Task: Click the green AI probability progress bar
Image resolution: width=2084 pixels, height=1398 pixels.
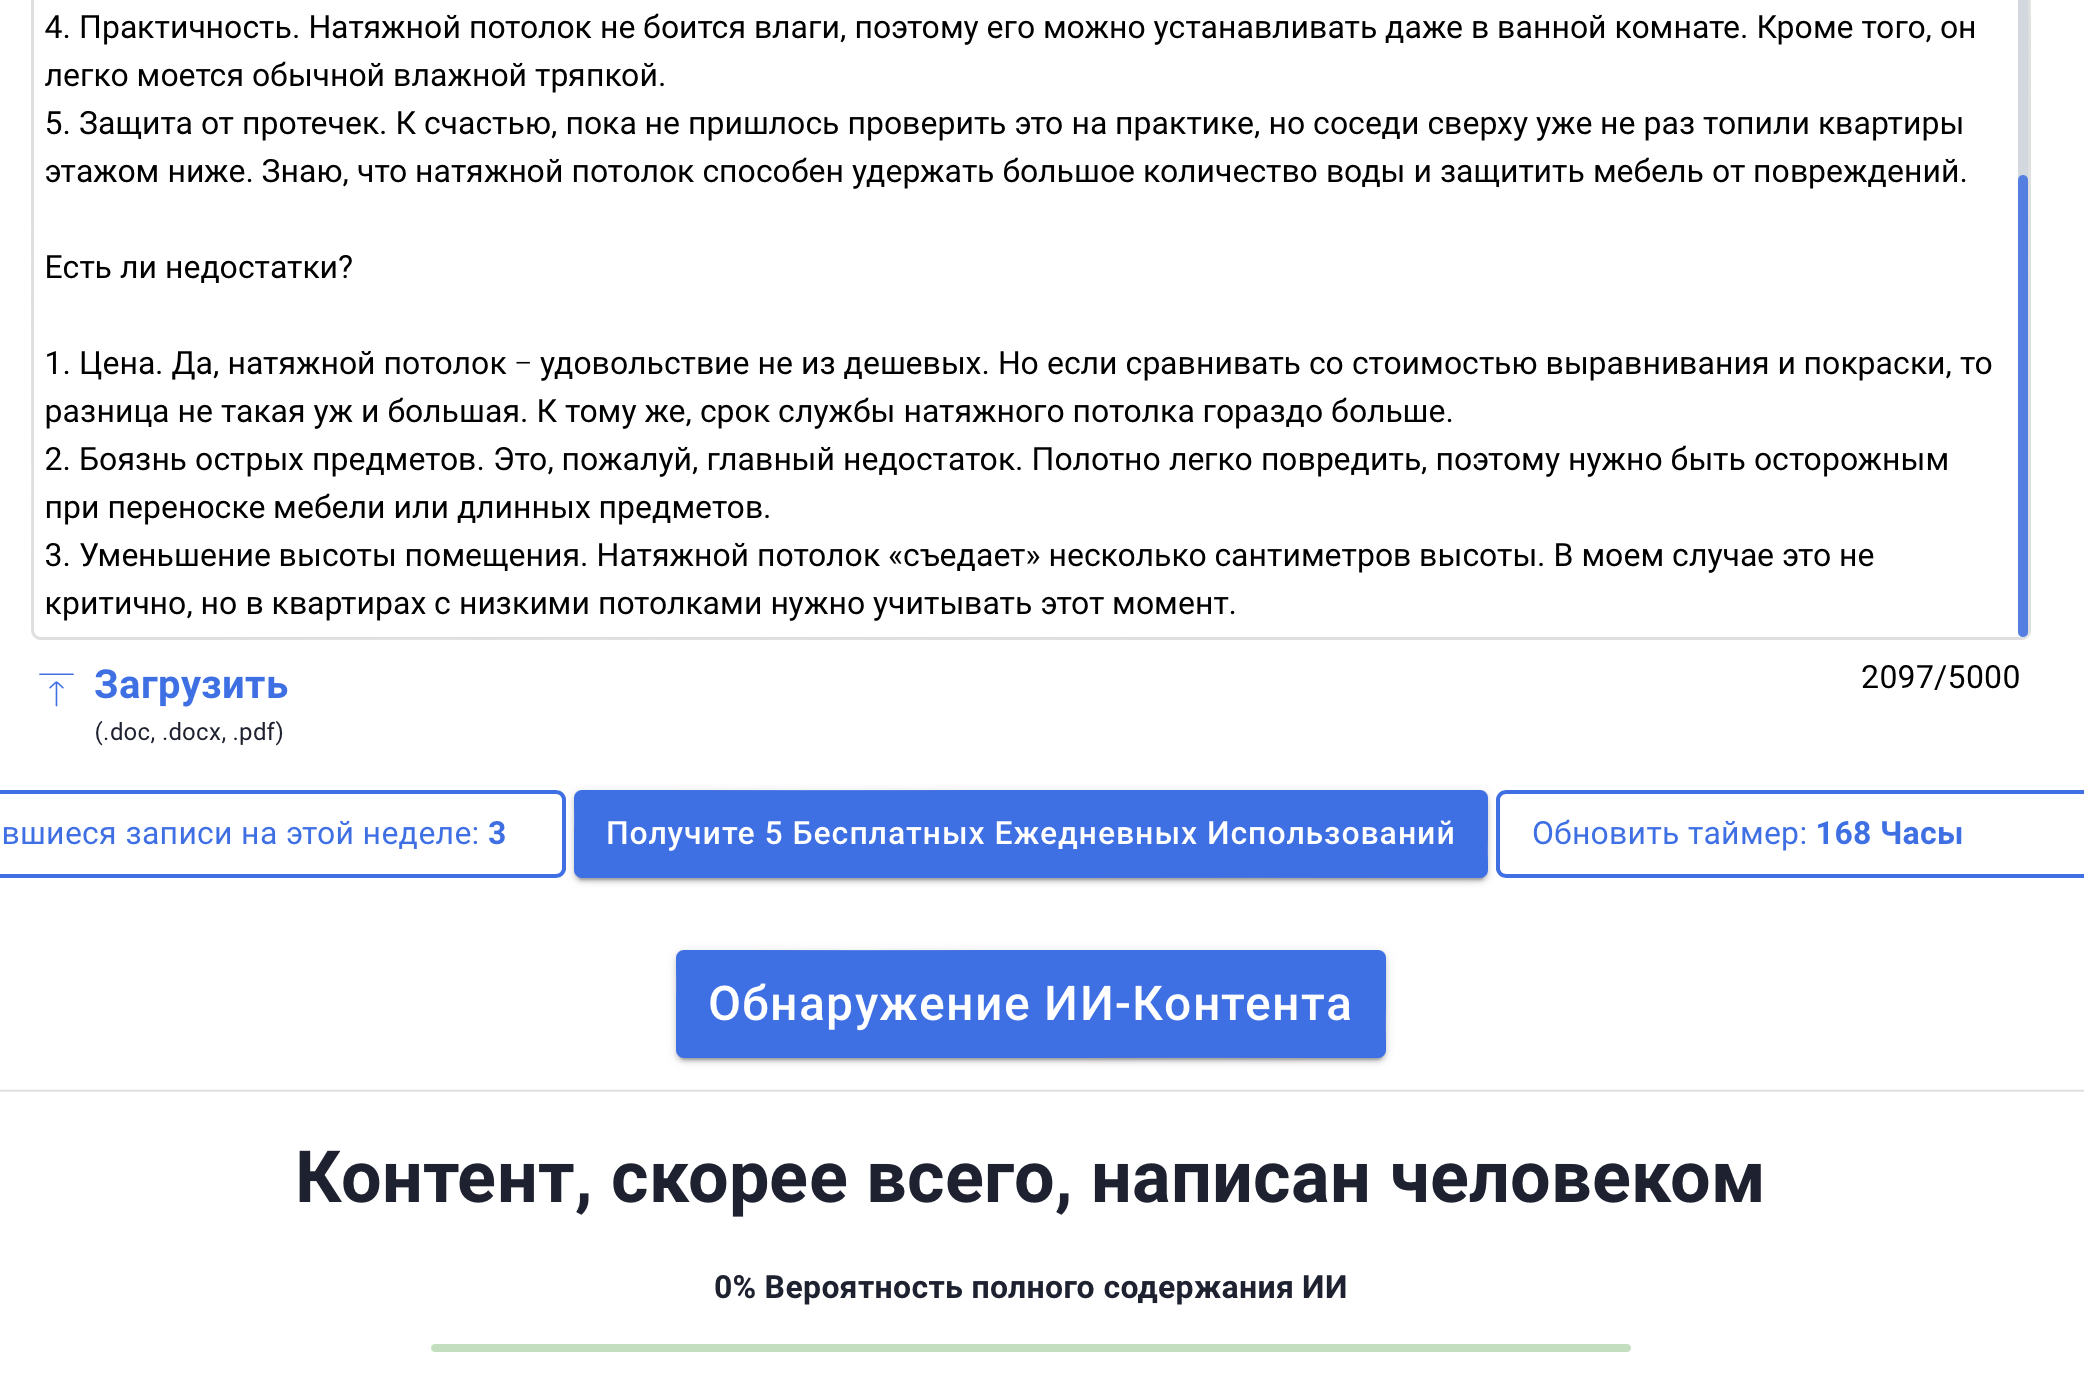Action: pos(1030,1348)
